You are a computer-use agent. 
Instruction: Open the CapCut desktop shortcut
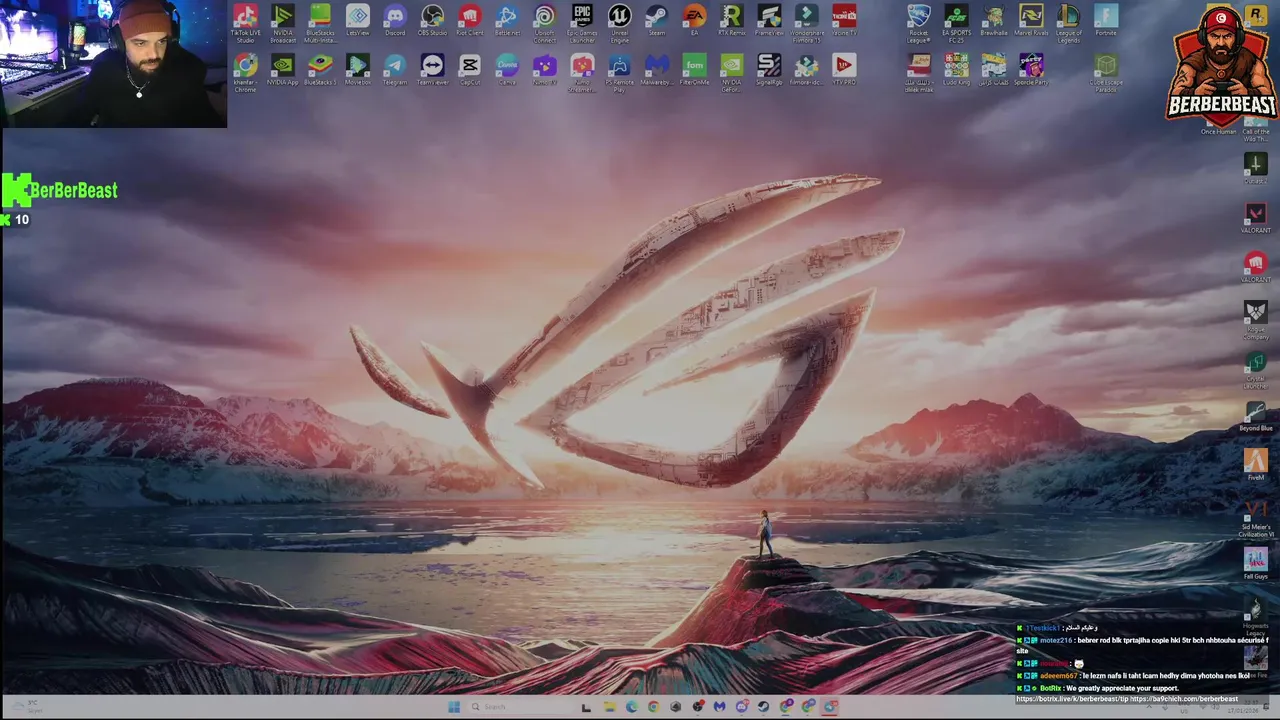469,69
